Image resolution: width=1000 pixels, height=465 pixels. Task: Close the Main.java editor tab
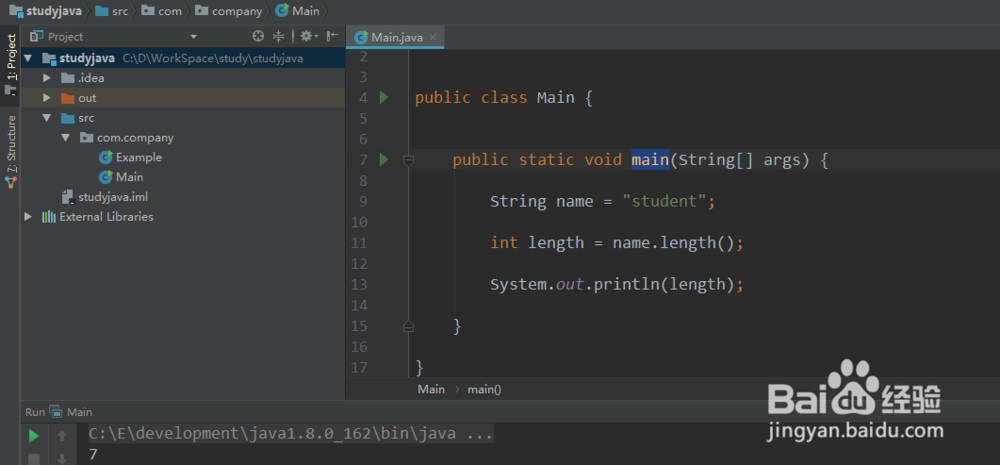pos(433,38)
